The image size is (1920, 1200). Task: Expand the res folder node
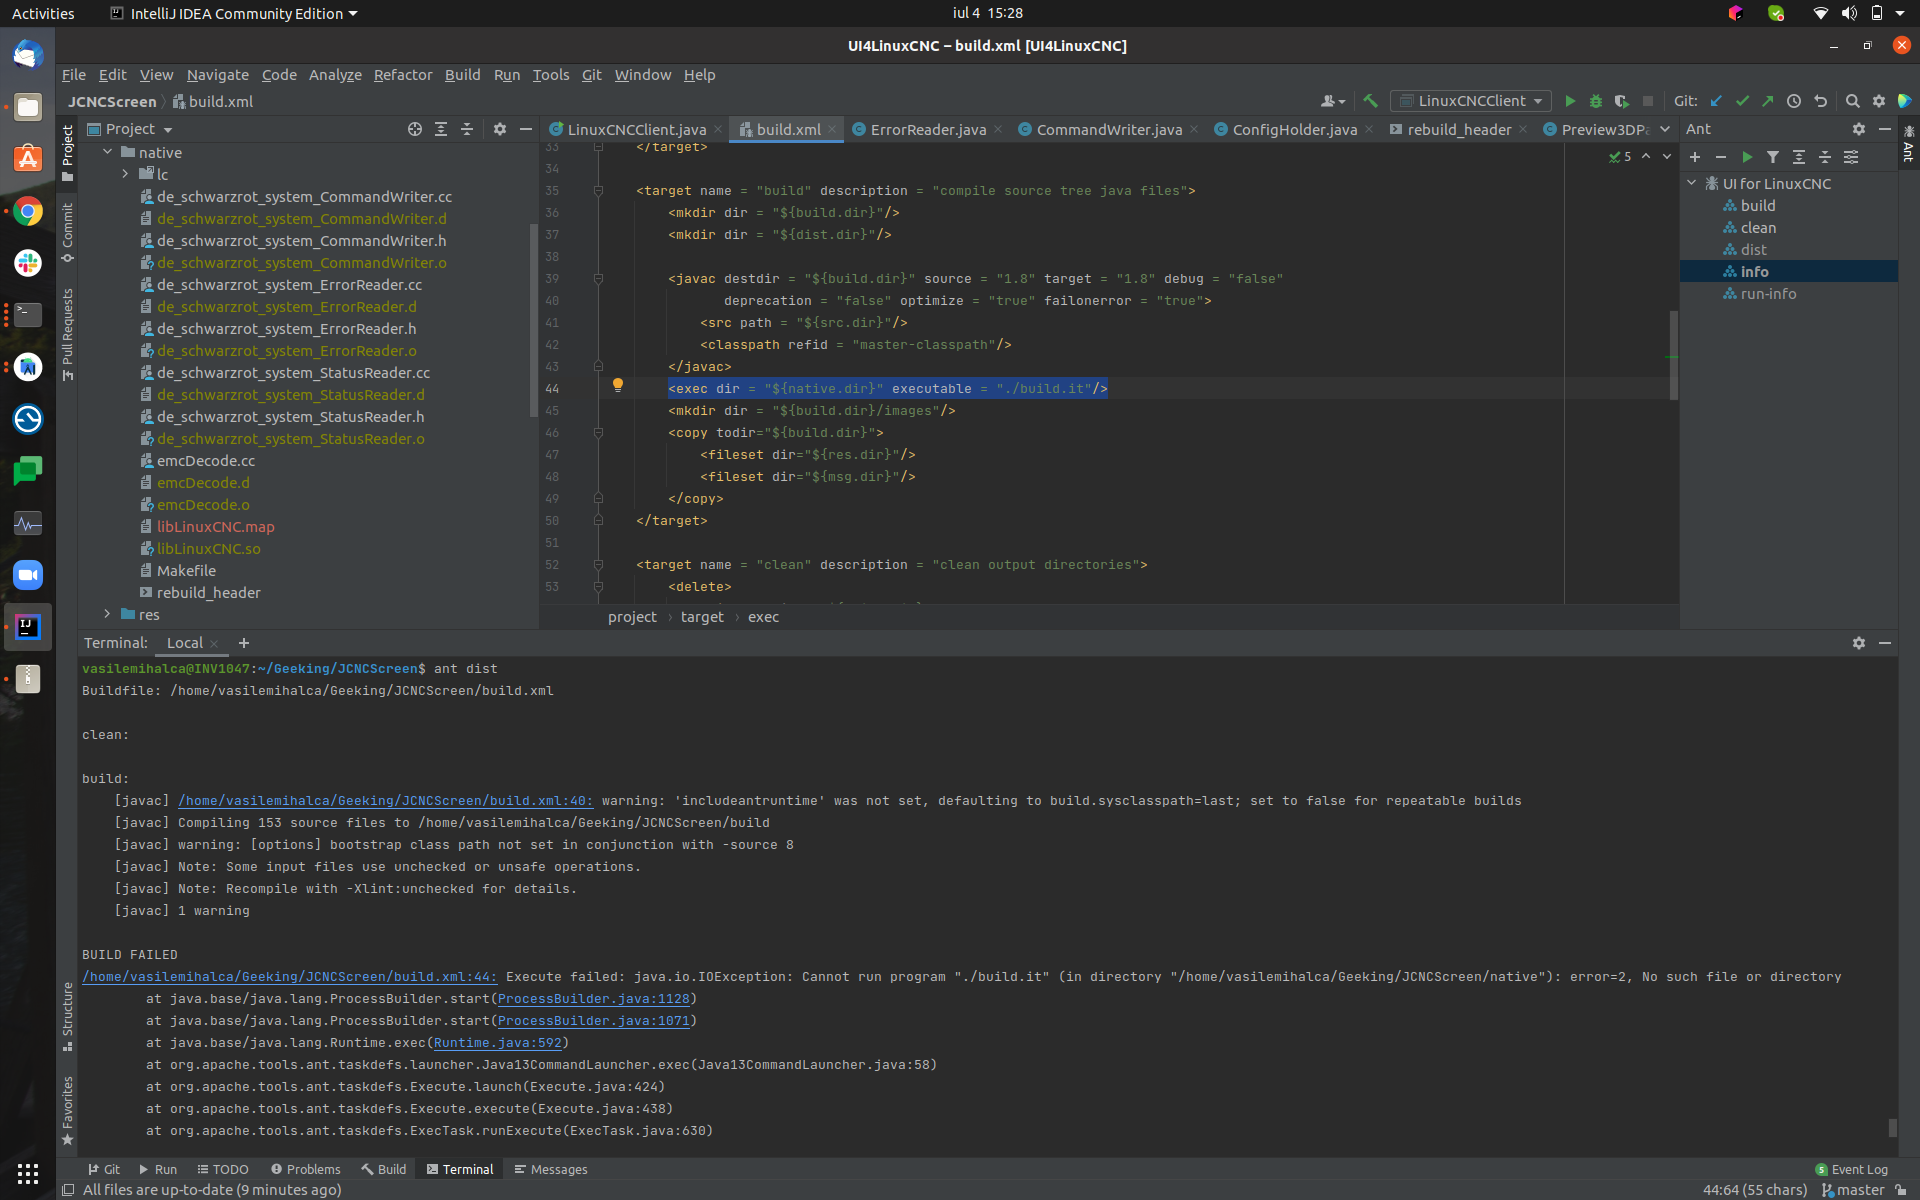tap(108, 614)
